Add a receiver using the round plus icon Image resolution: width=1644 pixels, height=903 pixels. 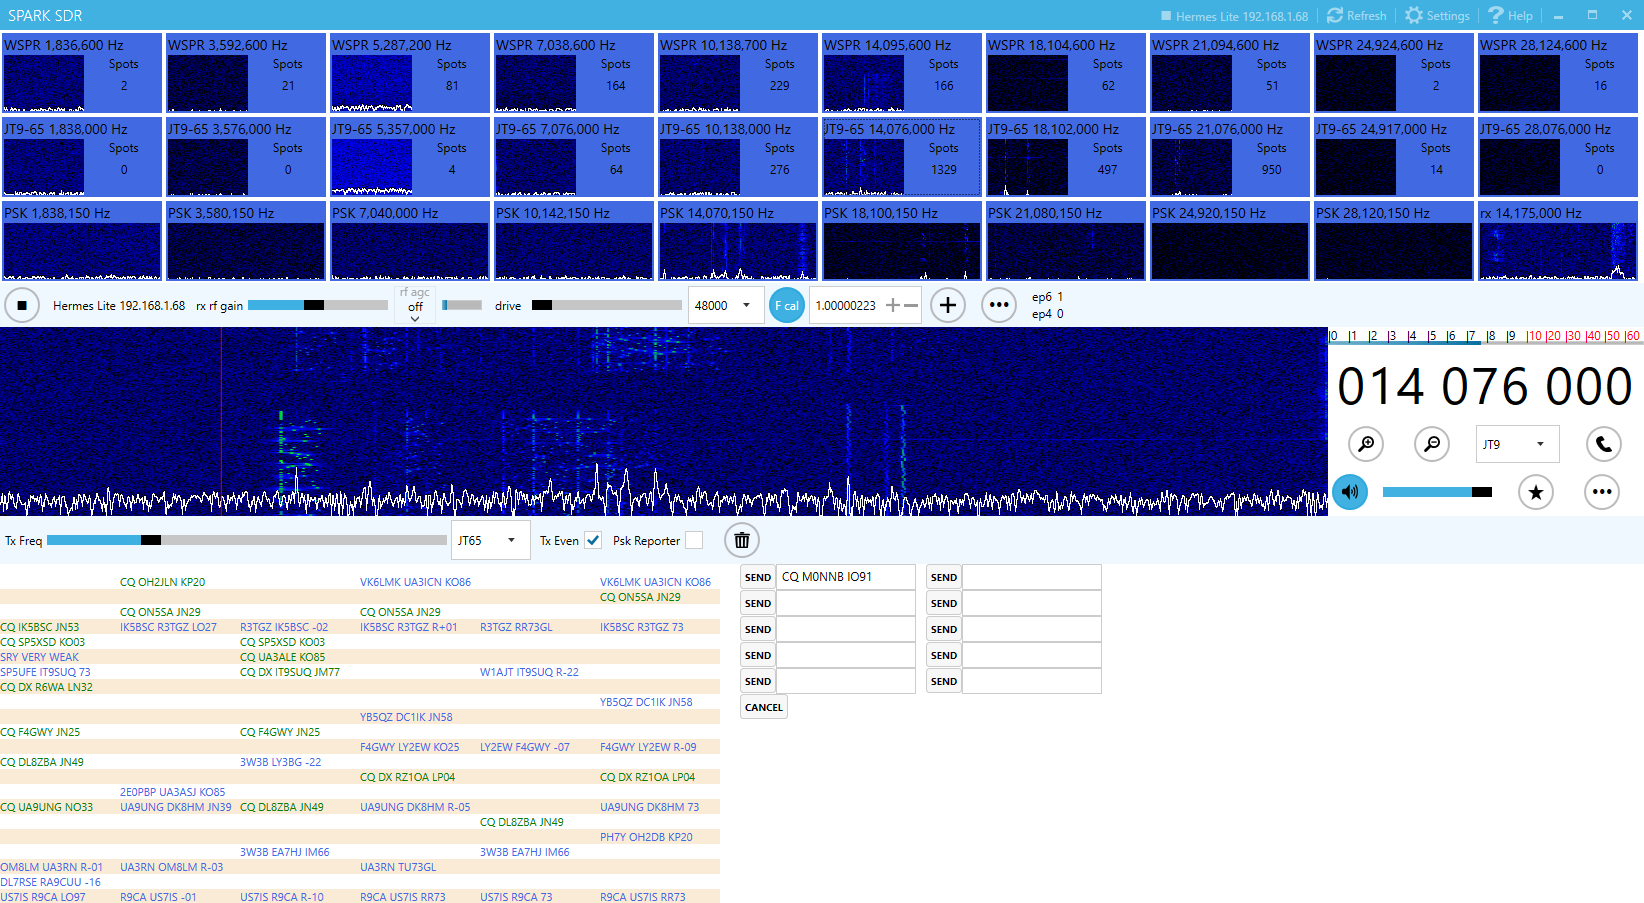[x=948, y=305]
